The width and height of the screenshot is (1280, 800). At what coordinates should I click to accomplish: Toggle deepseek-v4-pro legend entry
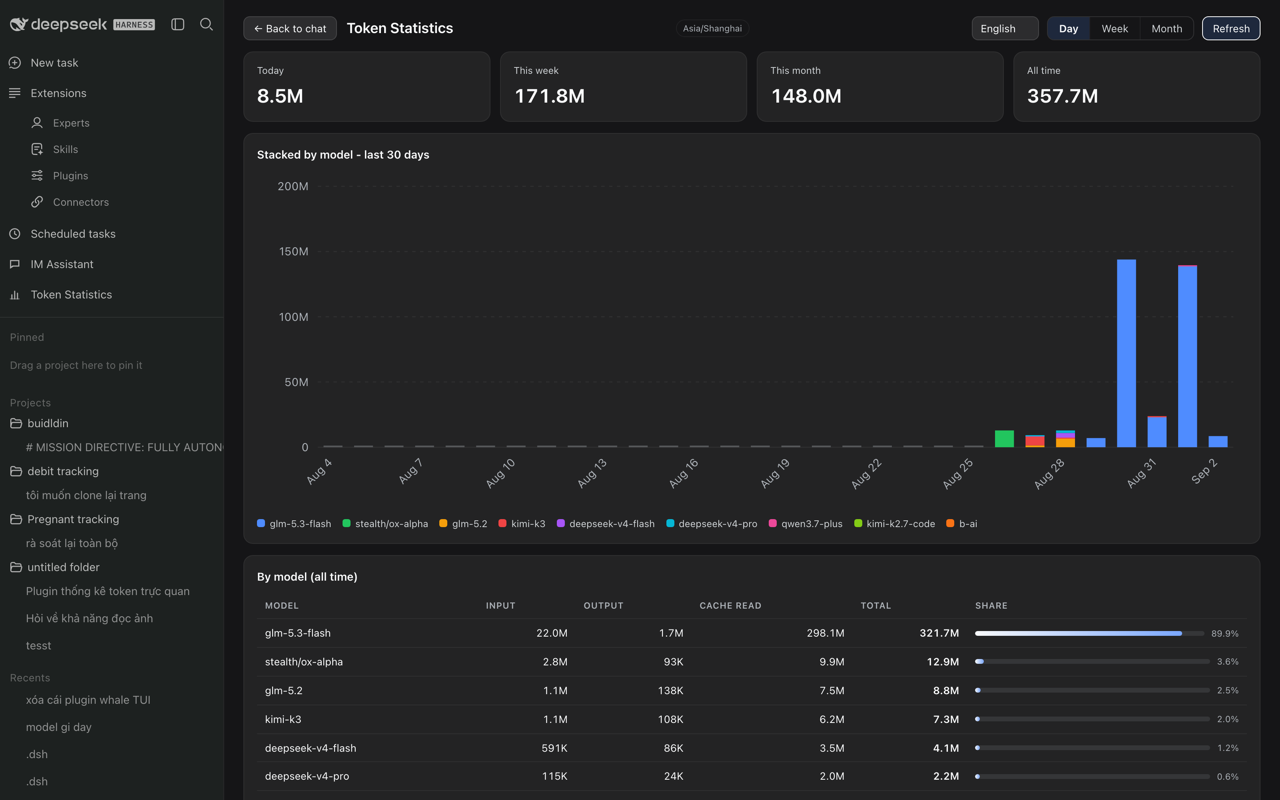point(712,523)
